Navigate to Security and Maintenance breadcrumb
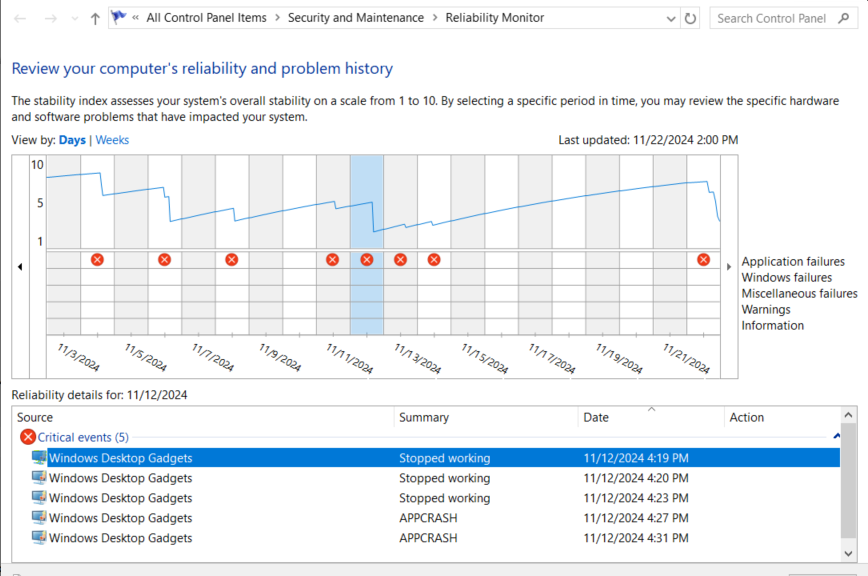 (356, 18)
